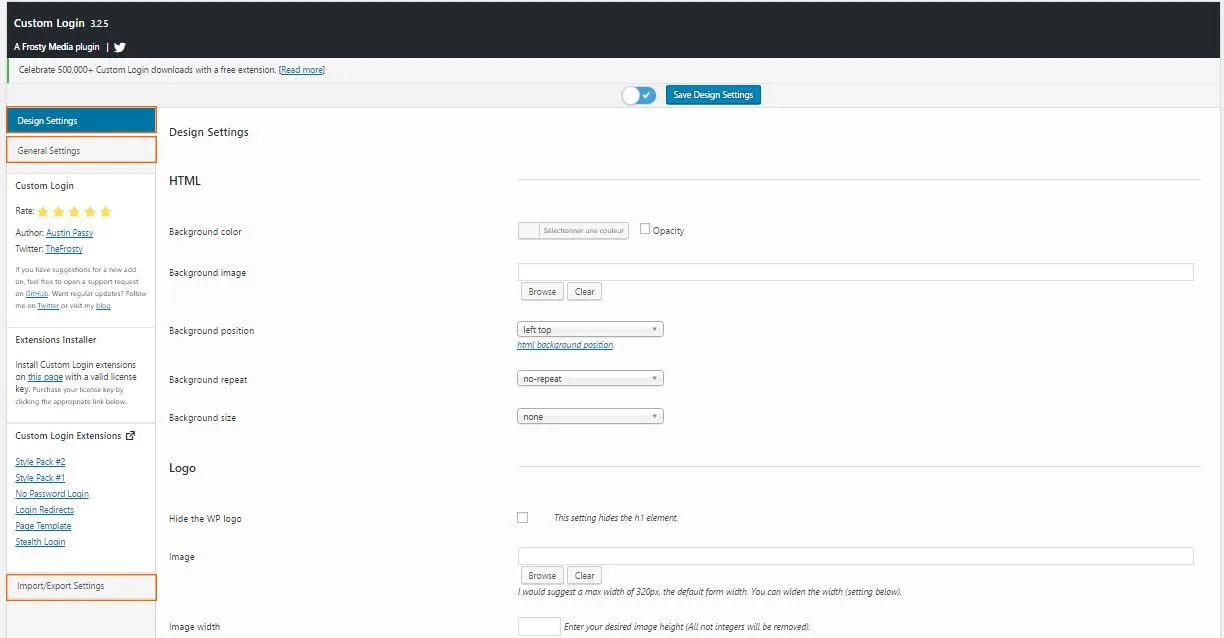Viewport: 1224px width, 638px height.
Task: Rate with the first star
Action: click(43, 212)
